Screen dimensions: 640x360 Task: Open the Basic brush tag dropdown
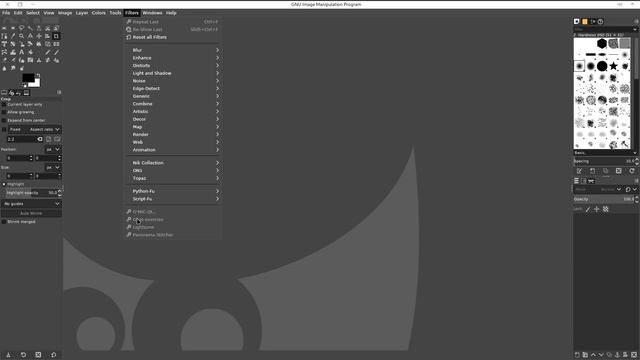605,153
